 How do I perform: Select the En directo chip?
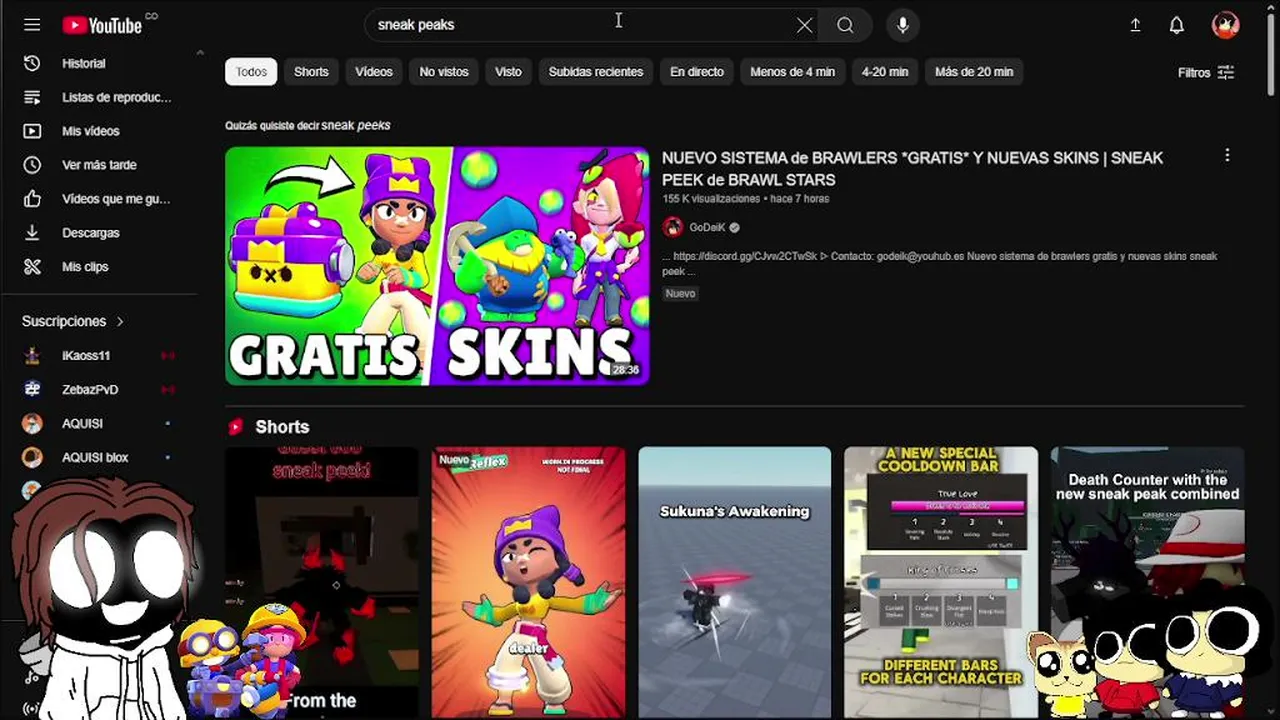click(697, 72)
